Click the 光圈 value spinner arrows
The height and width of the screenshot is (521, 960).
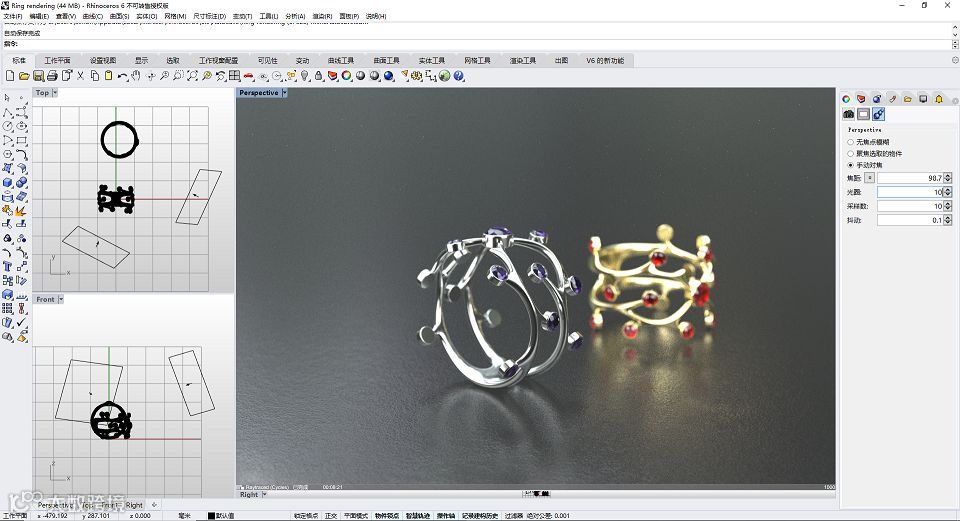click(948, 192)
